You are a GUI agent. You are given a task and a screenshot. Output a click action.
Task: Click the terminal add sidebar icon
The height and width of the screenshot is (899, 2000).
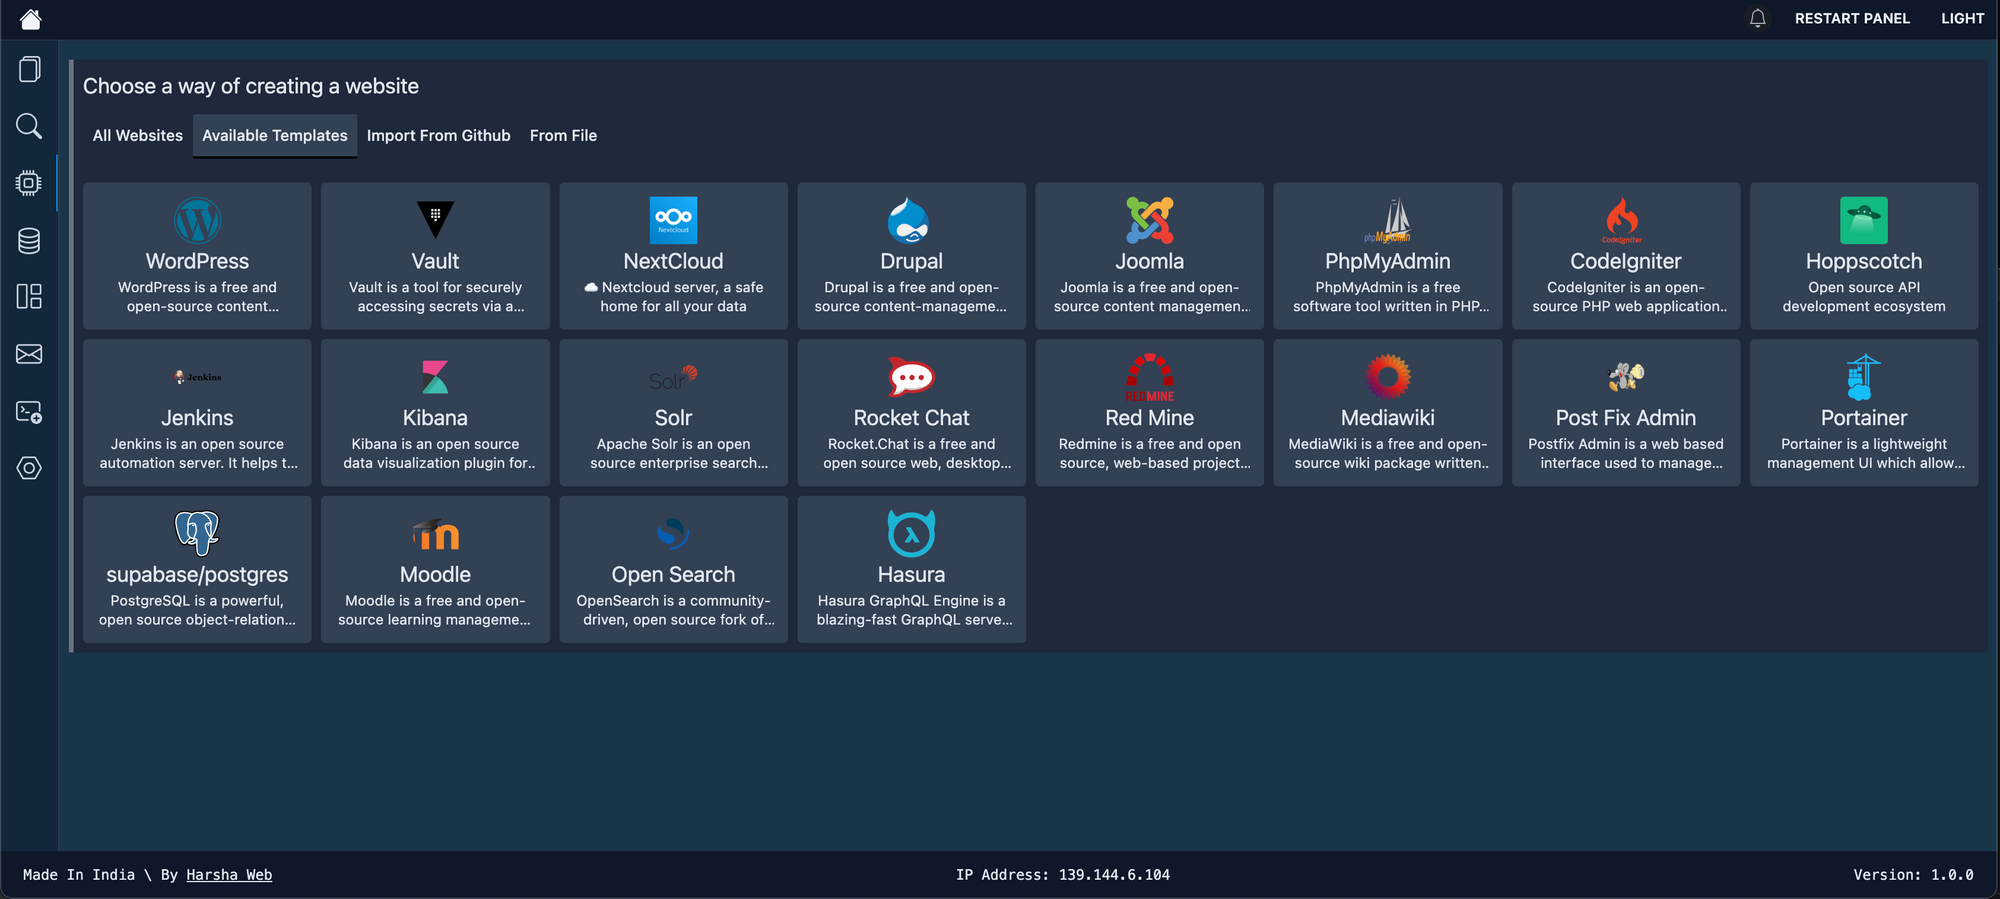[x=29, y=412]
